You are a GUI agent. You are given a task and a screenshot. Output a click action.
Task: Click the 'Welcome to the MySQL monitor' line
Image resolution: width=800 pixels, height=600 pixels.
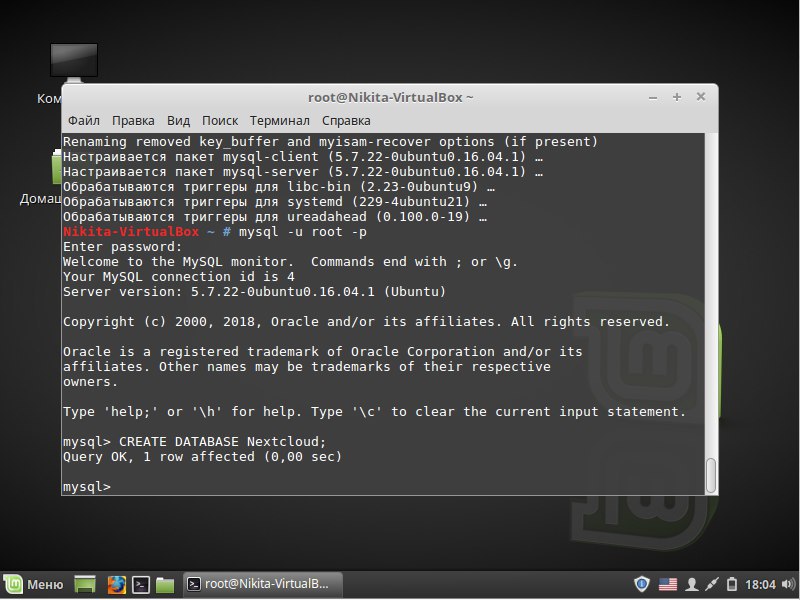(x=290, y=262)
